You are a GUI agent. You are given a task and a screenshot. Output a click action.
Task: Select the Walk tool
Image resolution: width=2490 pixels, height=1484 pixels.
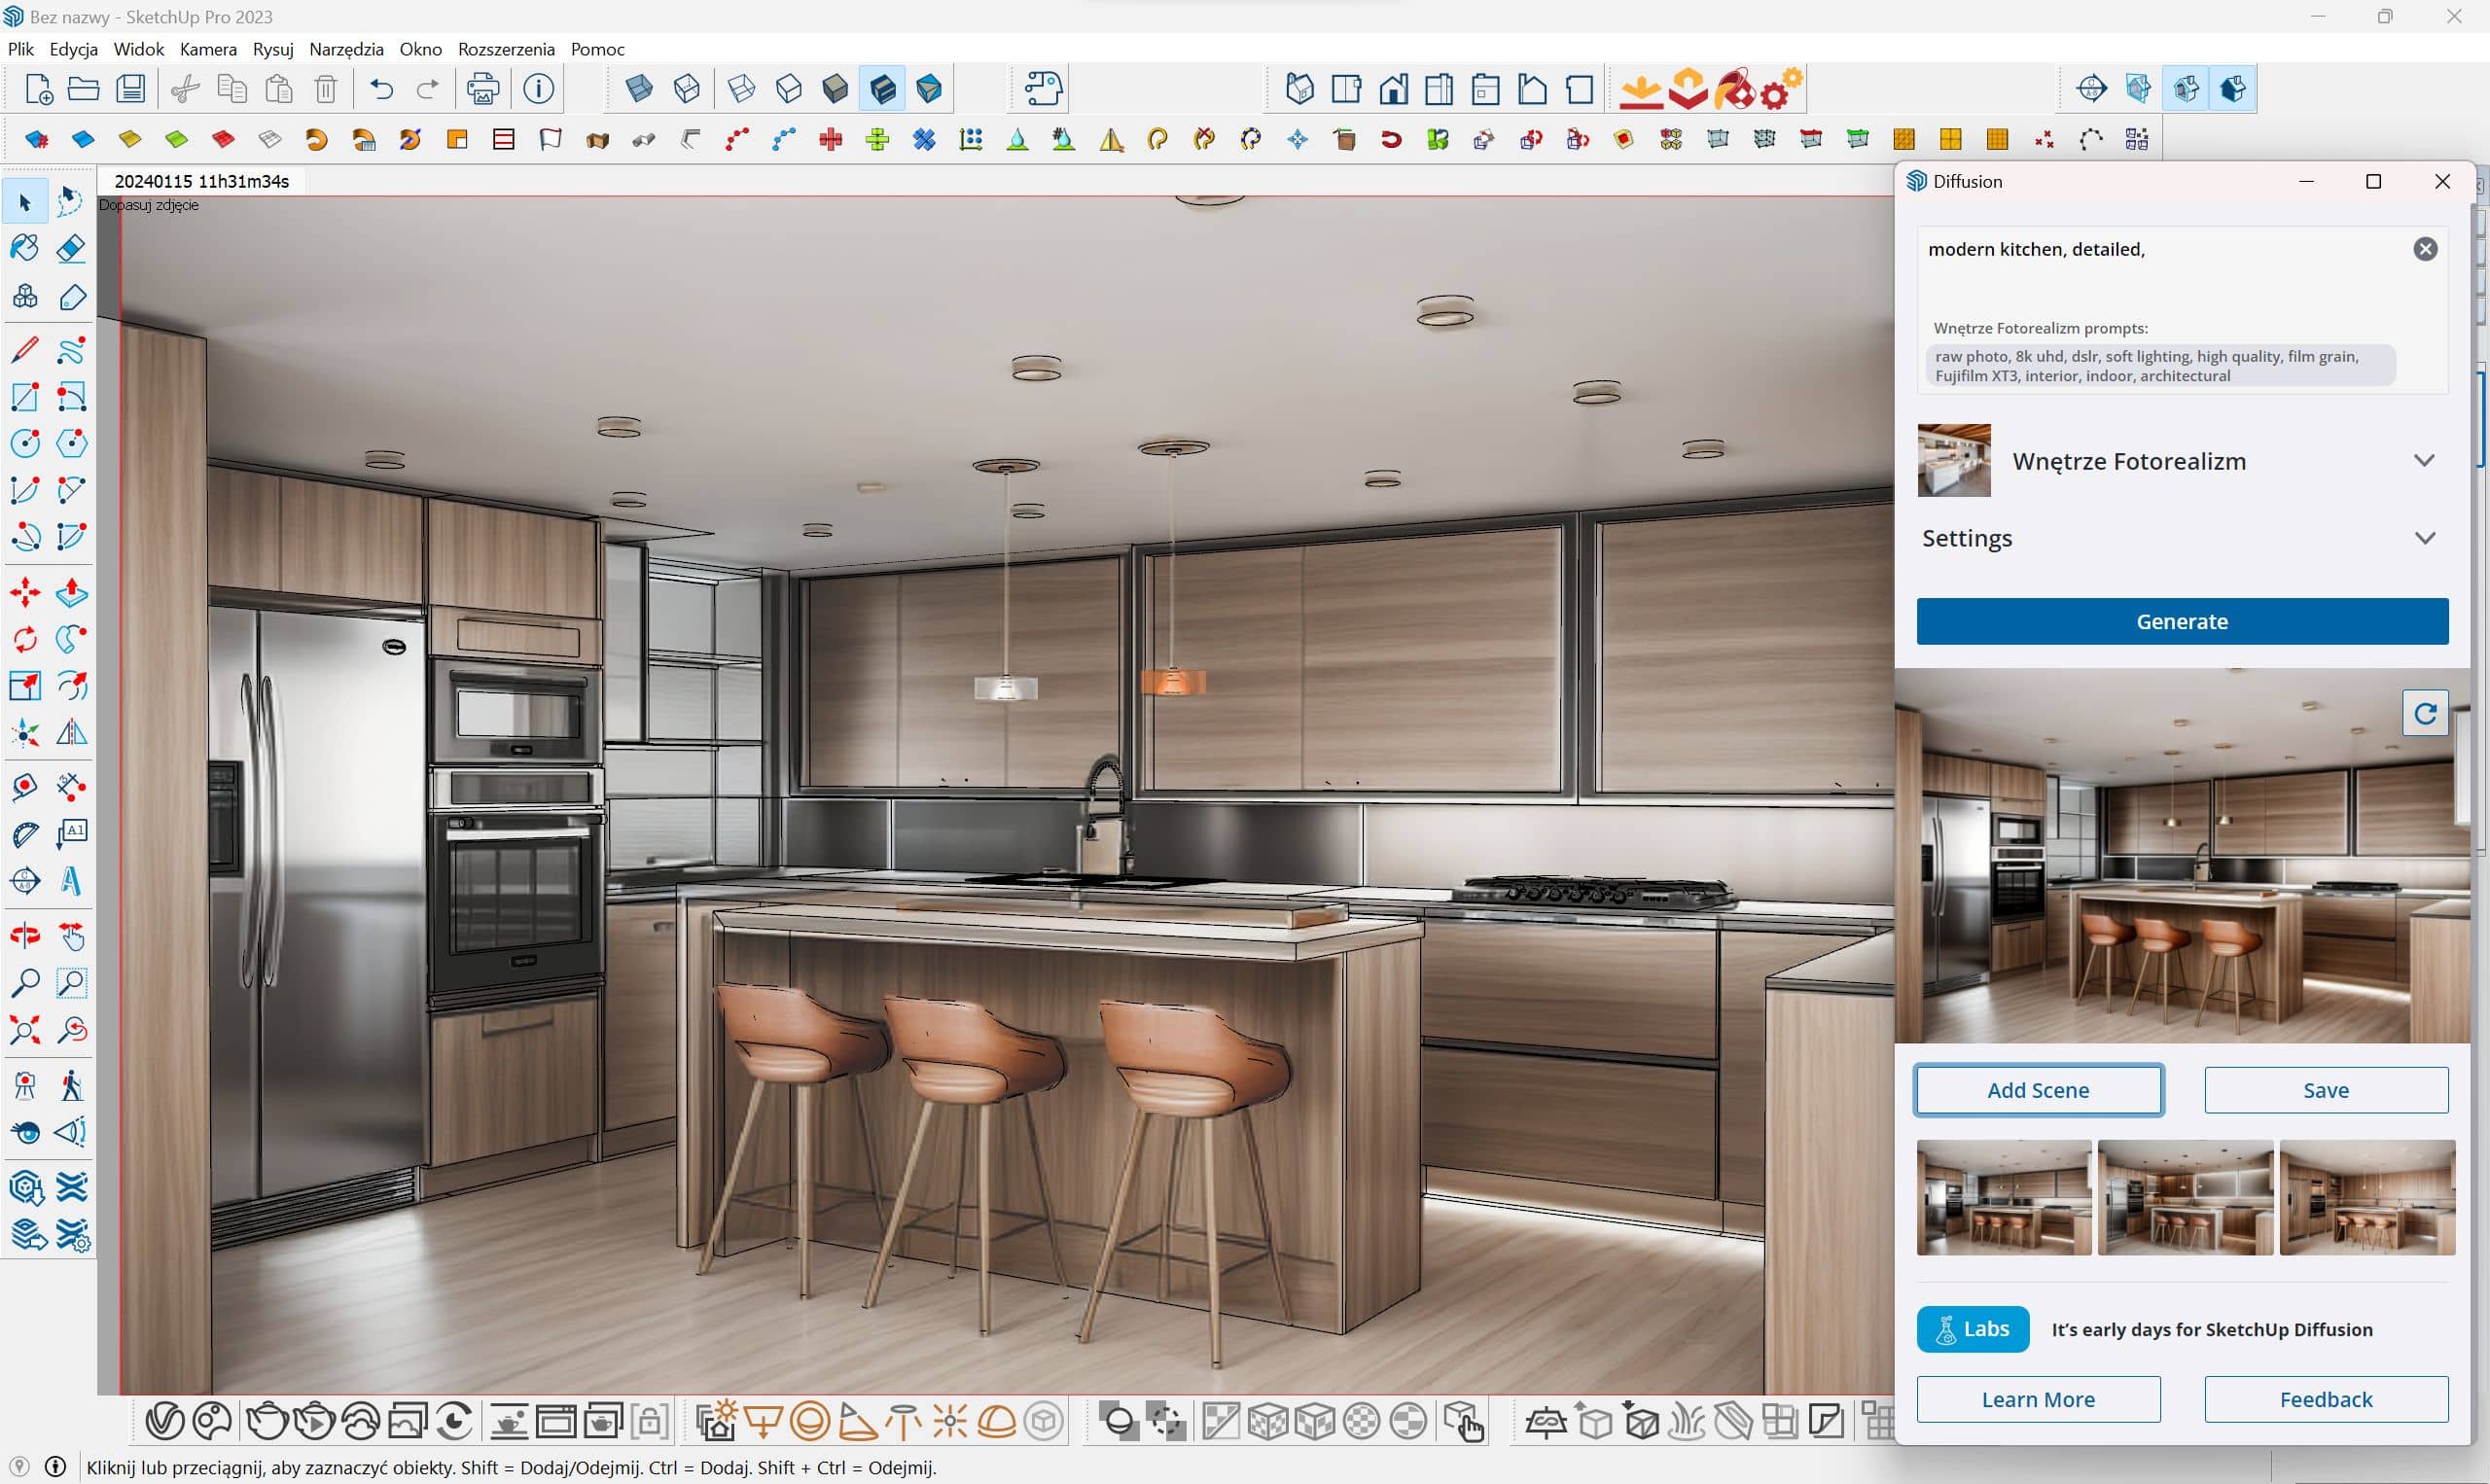coord(71,1086)
